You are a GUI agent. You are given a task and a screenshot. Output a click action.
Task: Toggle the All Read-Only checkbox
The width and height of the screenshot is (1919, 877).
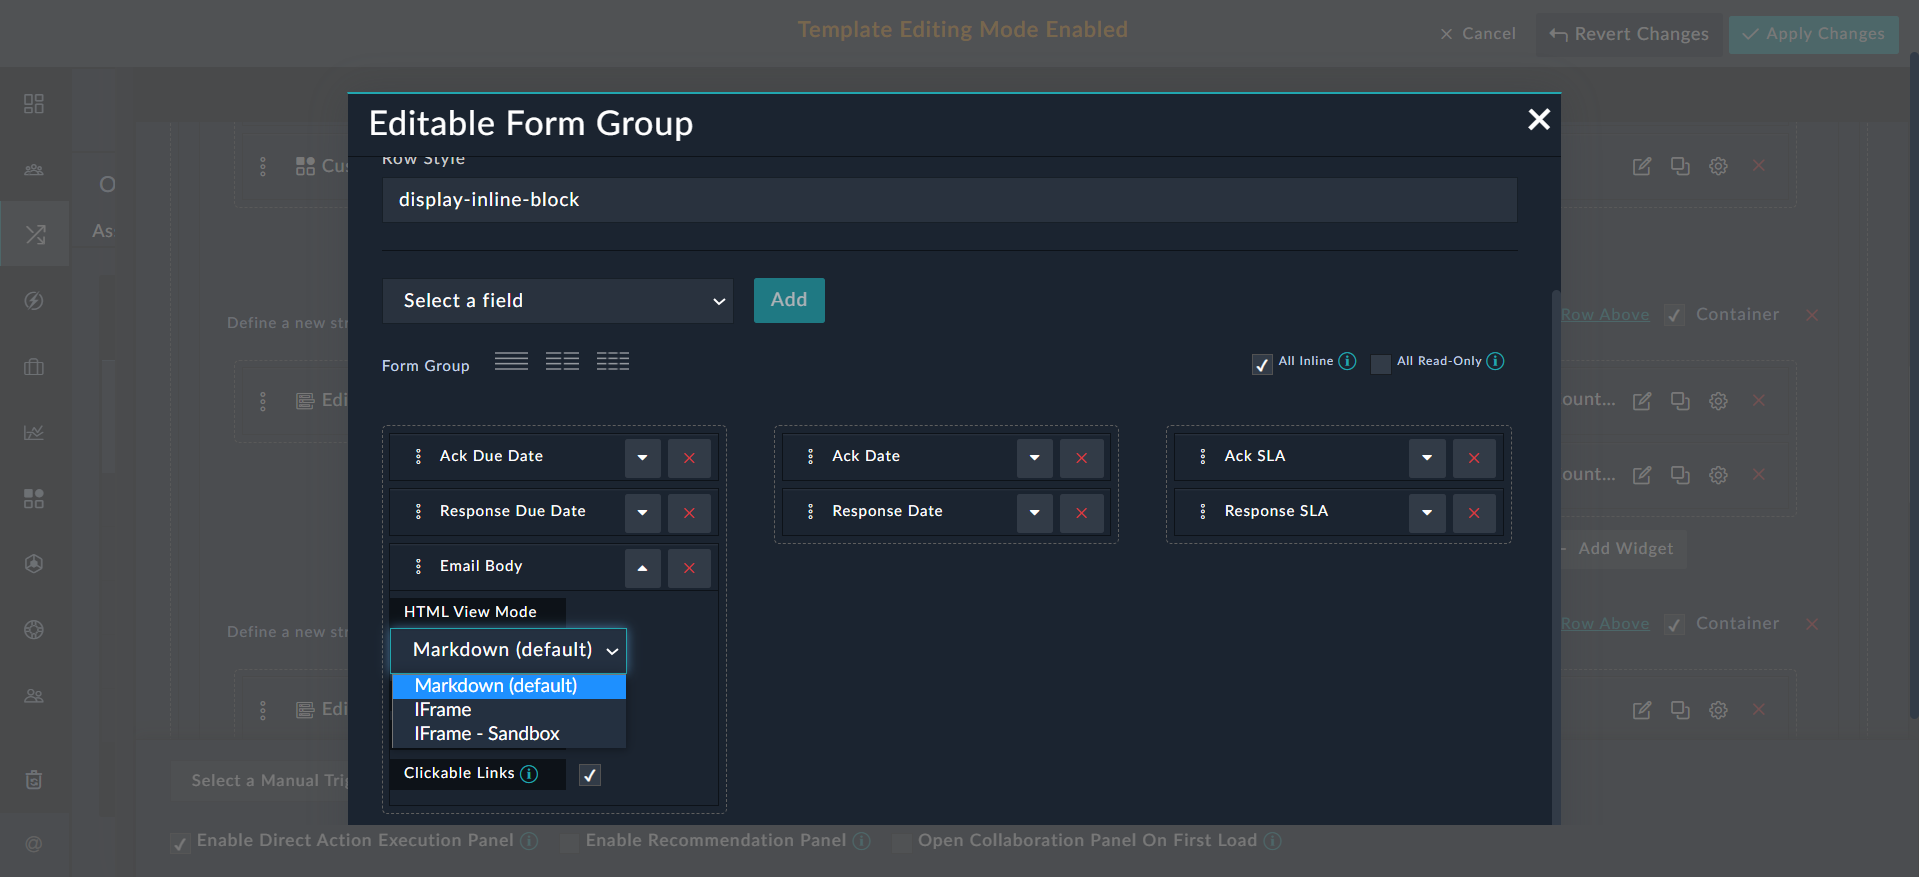pos(1381,365)
